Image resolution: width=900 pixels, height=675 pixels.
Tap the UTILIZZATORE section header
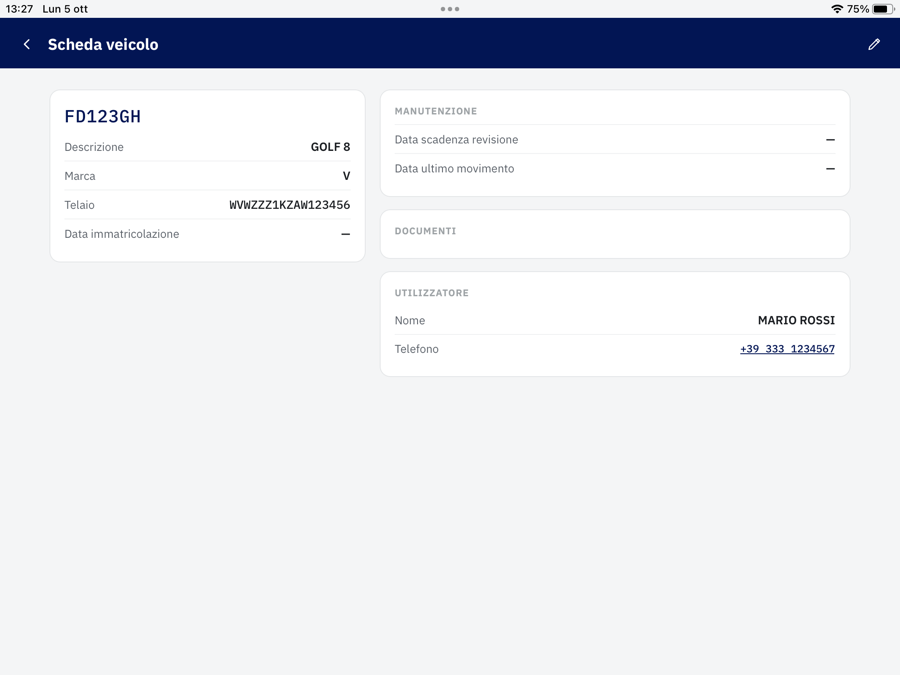[x=432, y=293]
